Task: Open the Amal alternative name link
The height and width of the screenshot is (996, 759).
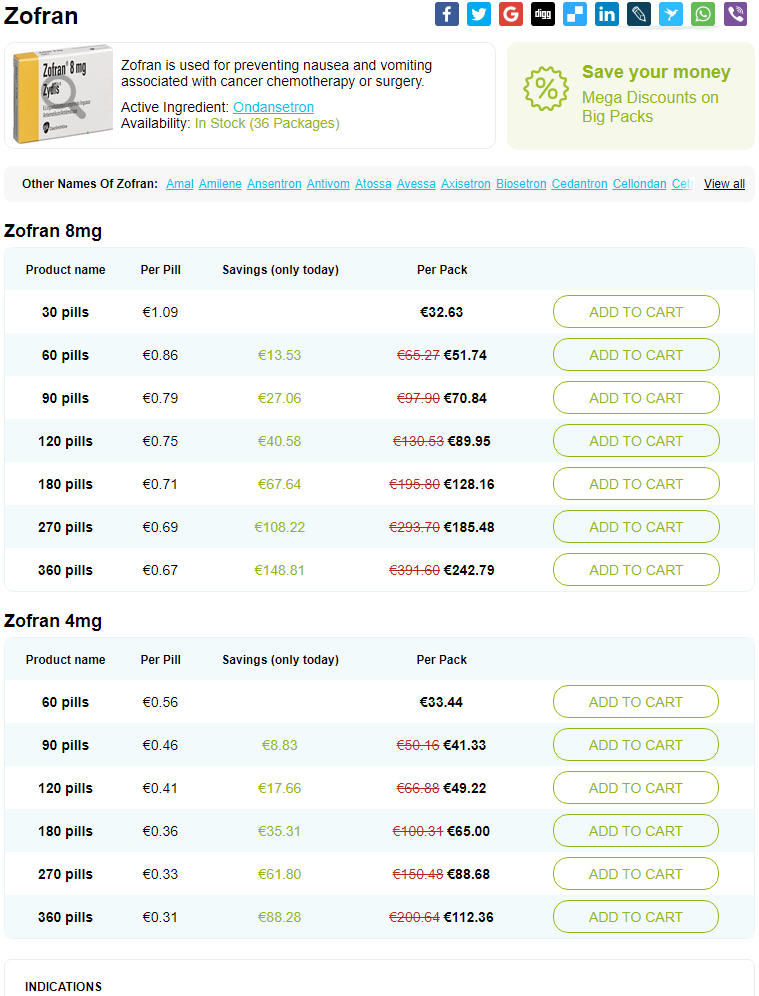Action: coord(180,184)
